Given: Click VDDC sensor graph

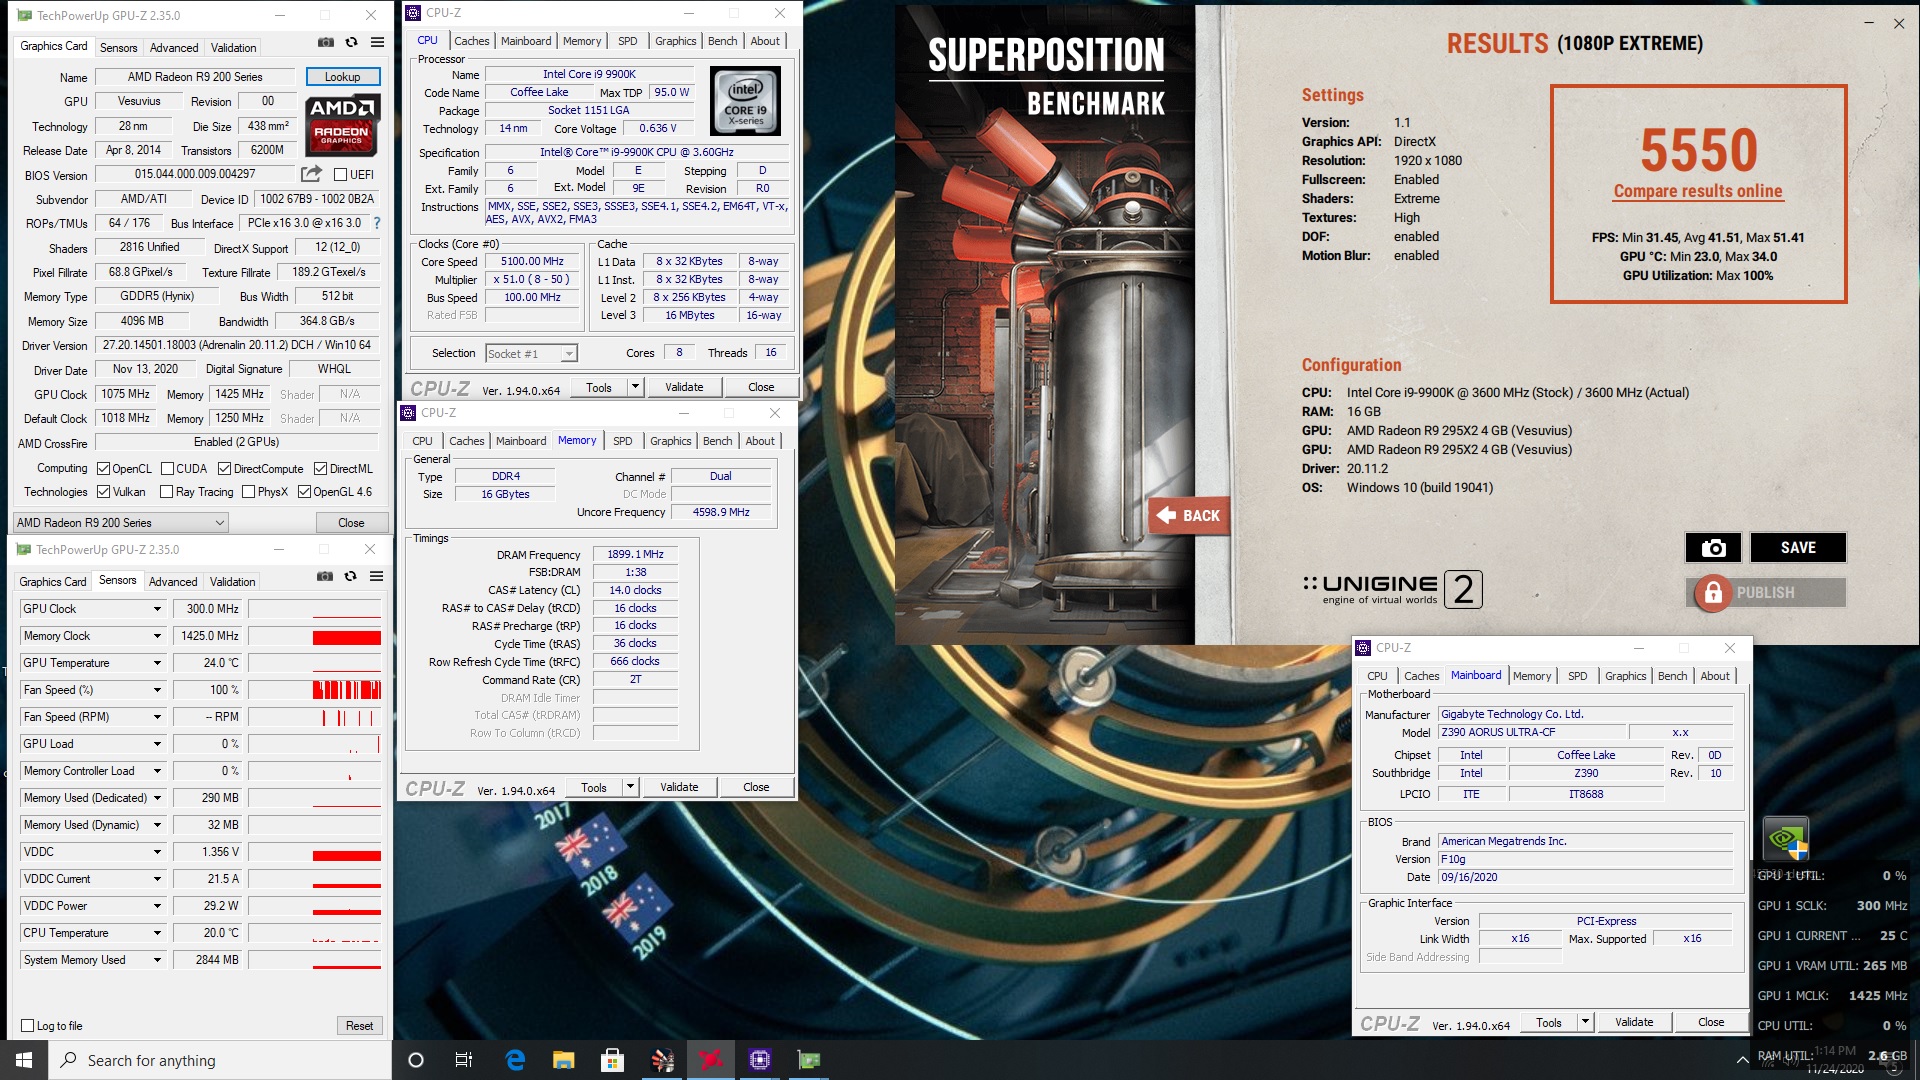Looking at the screenshot, I should 315,852.
